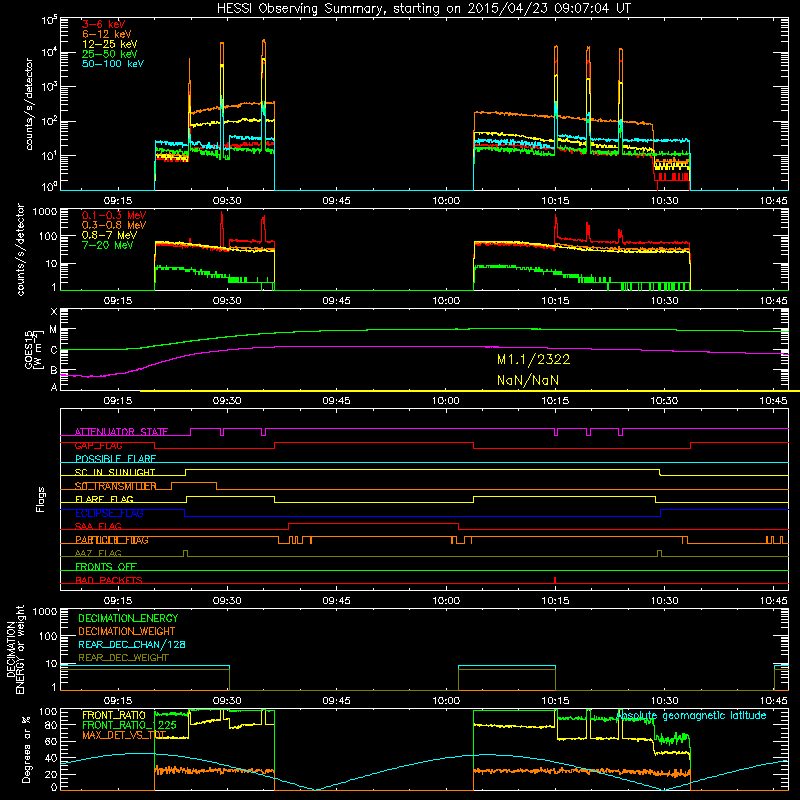Click the DECIMATION_WEIGHT legend label
The height and width of the screenshot is (800, 800).
click(x=127, y=632)
